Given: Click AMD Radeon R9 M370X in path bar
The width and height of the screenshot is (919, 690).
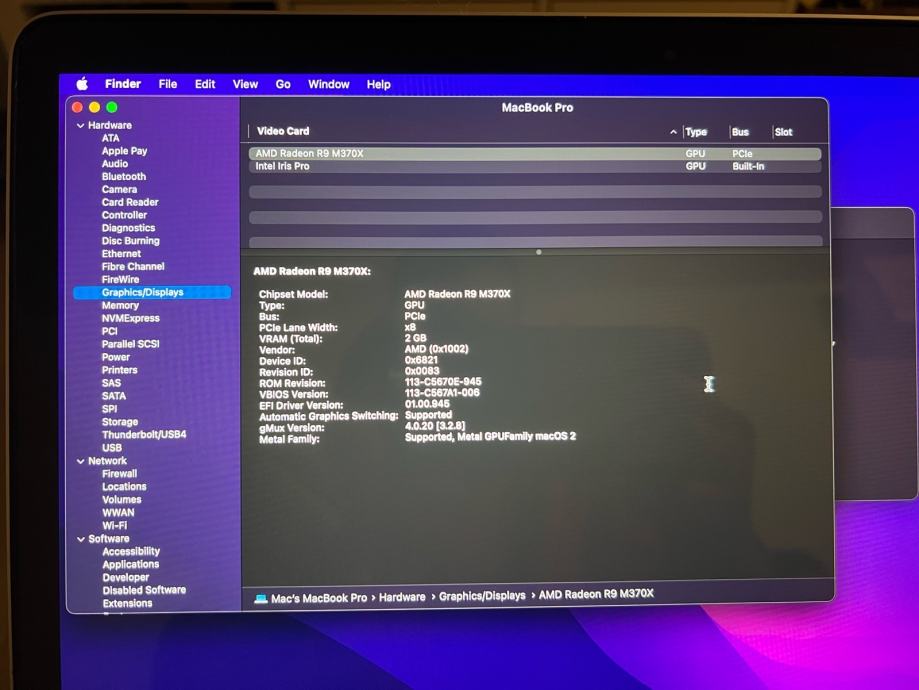Looking at the screenshot, I should pos(596,594).
